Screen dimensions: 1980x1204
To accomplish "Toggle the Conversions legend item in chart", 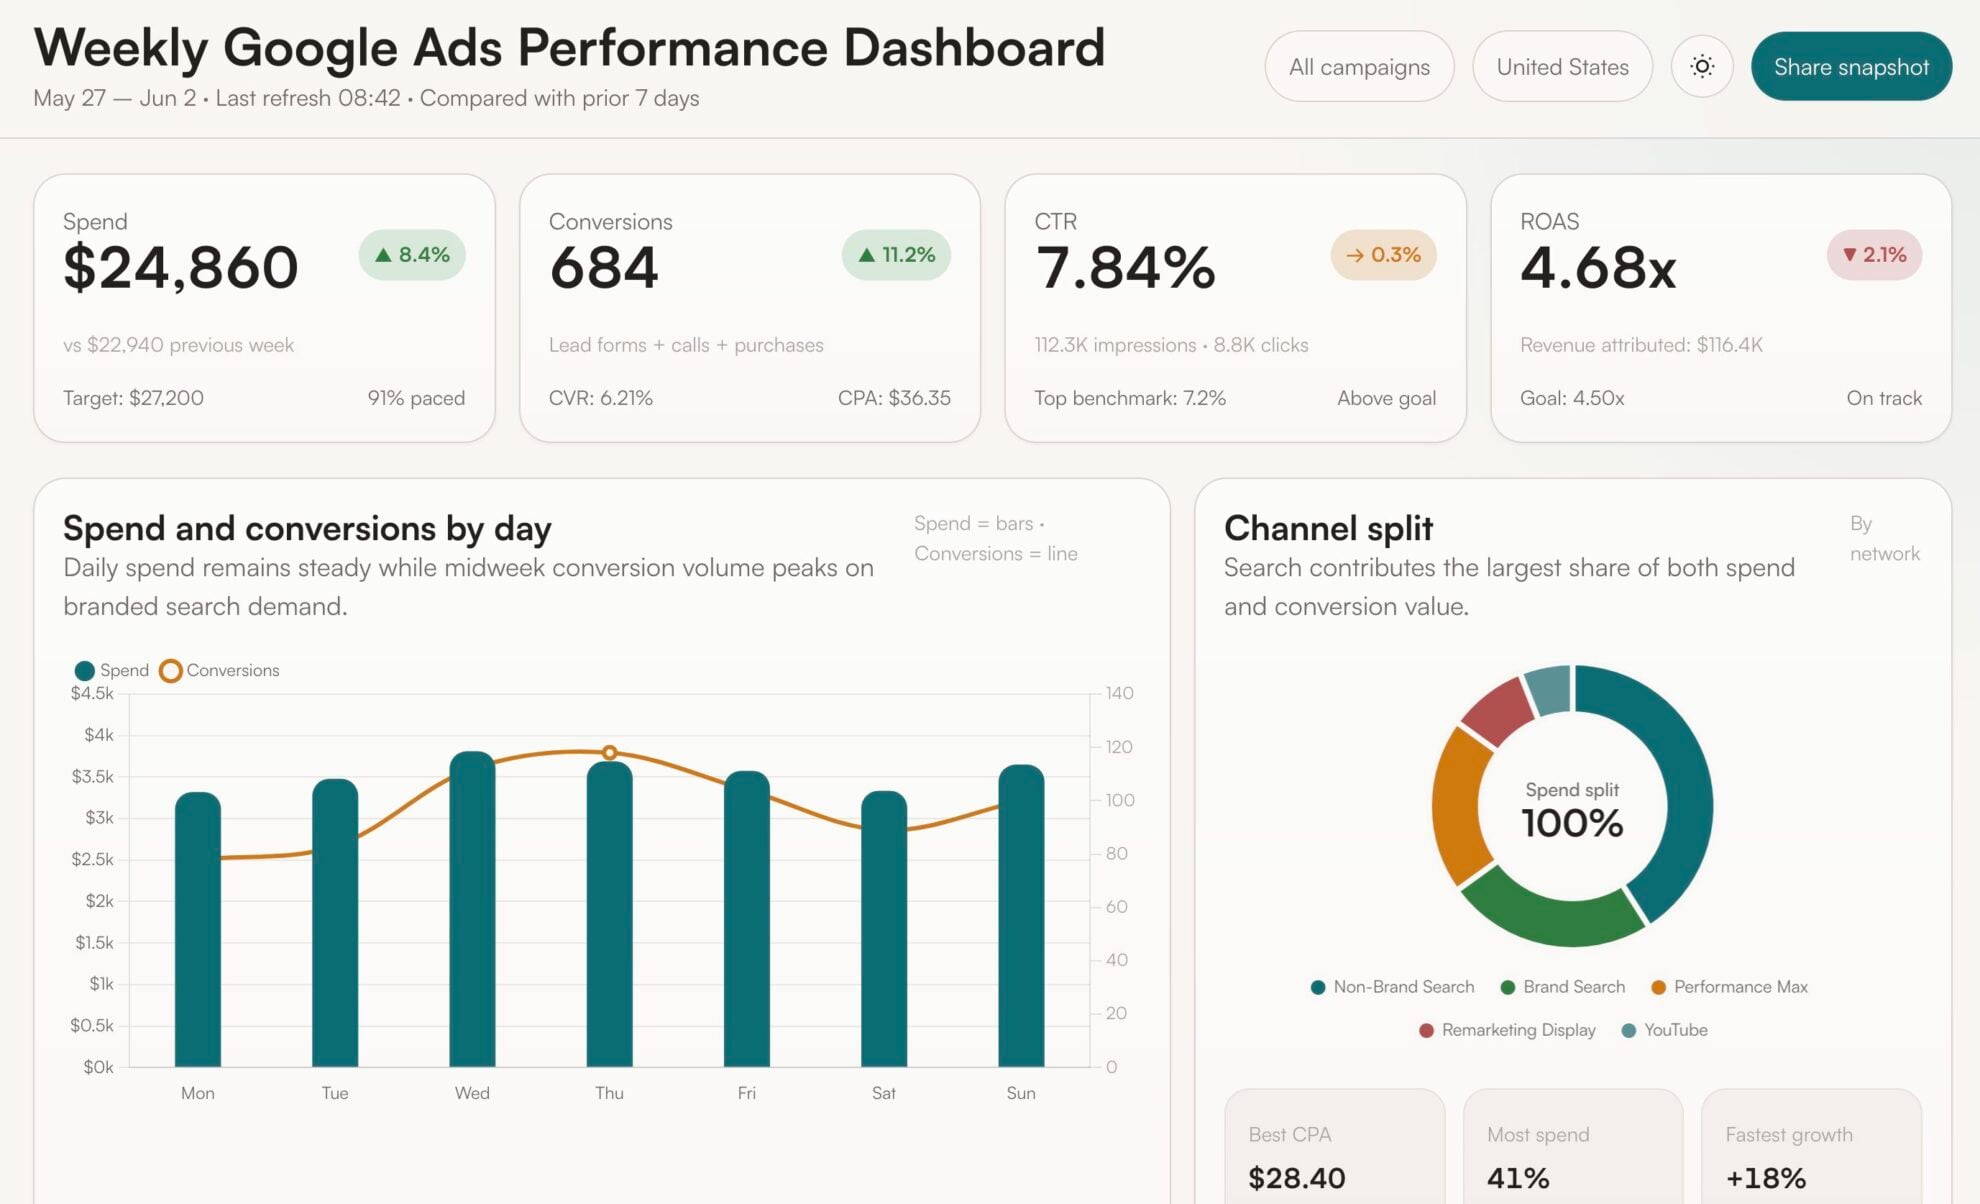I will (x=220, y=670).
